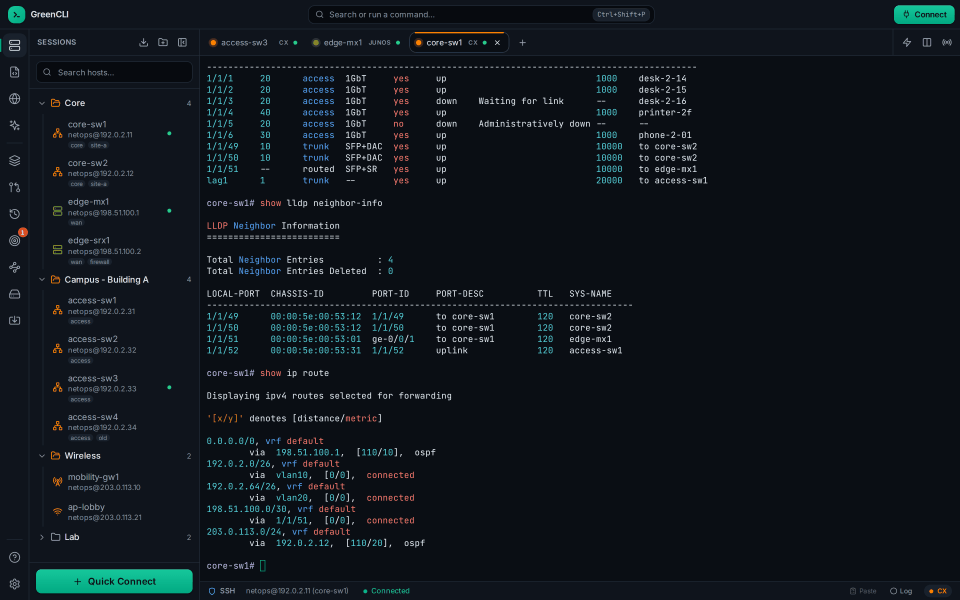Open the download-to-tray sidebar icon

pyautogui.click(x=15, y=321)
